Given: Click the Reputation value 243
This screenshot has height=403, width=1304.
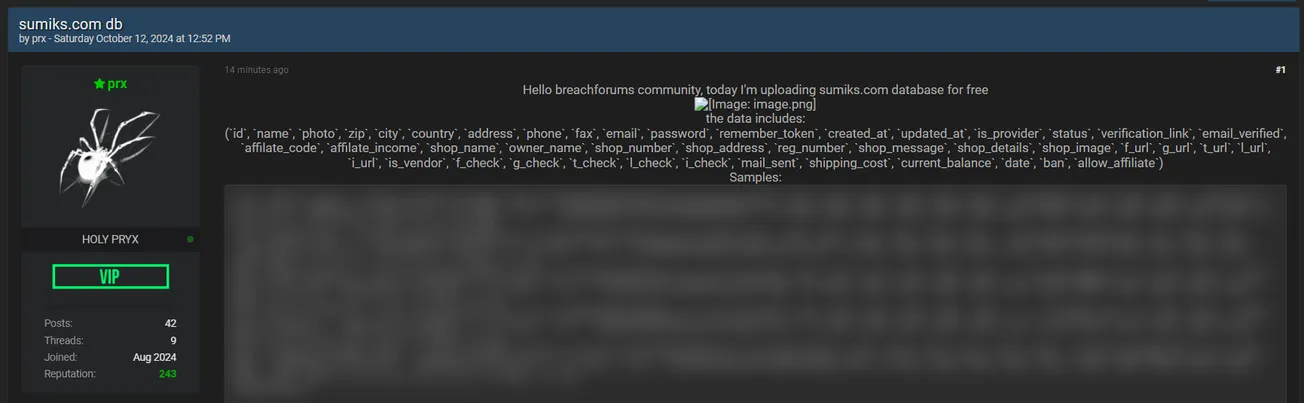Looking at the screenshot, I should point(168,373).
